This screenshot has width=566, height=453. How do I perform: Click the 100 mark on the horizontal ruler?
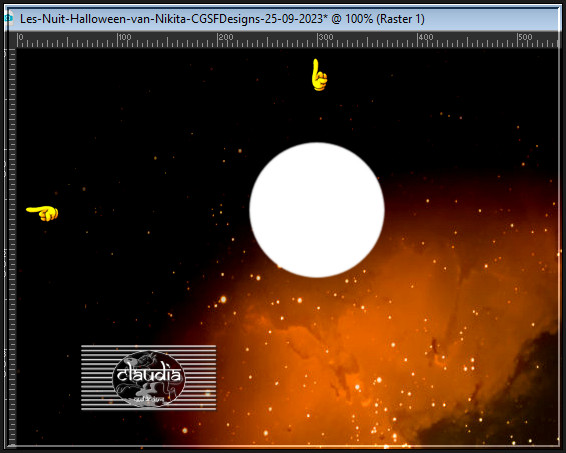tap(125, 37)
